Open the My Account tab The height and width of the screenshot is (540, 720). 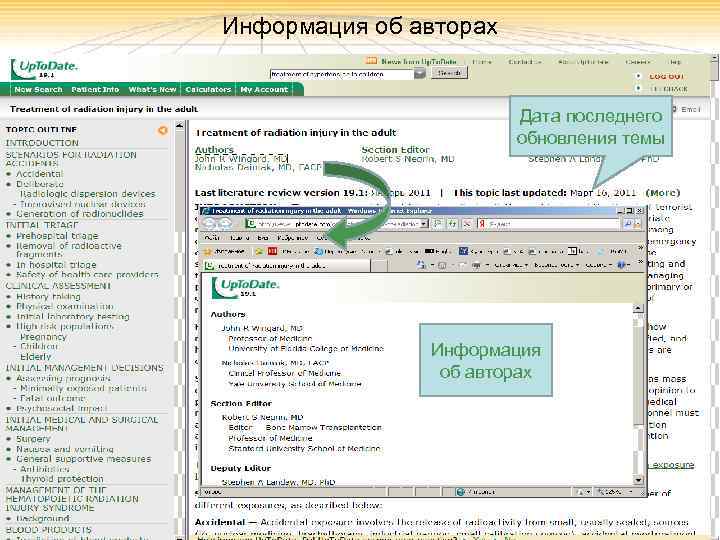(x=264, y=90)
